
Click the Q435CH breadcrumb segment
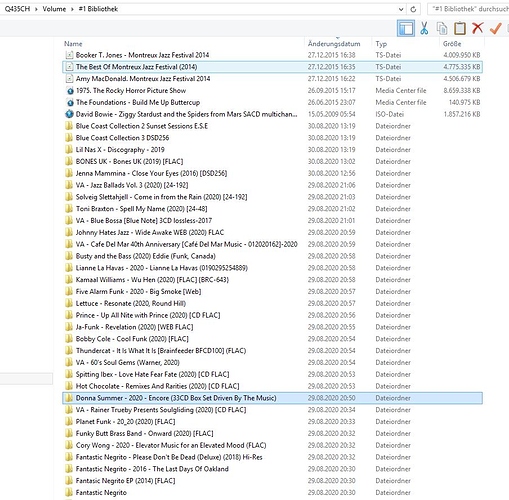tap(17, 9)
